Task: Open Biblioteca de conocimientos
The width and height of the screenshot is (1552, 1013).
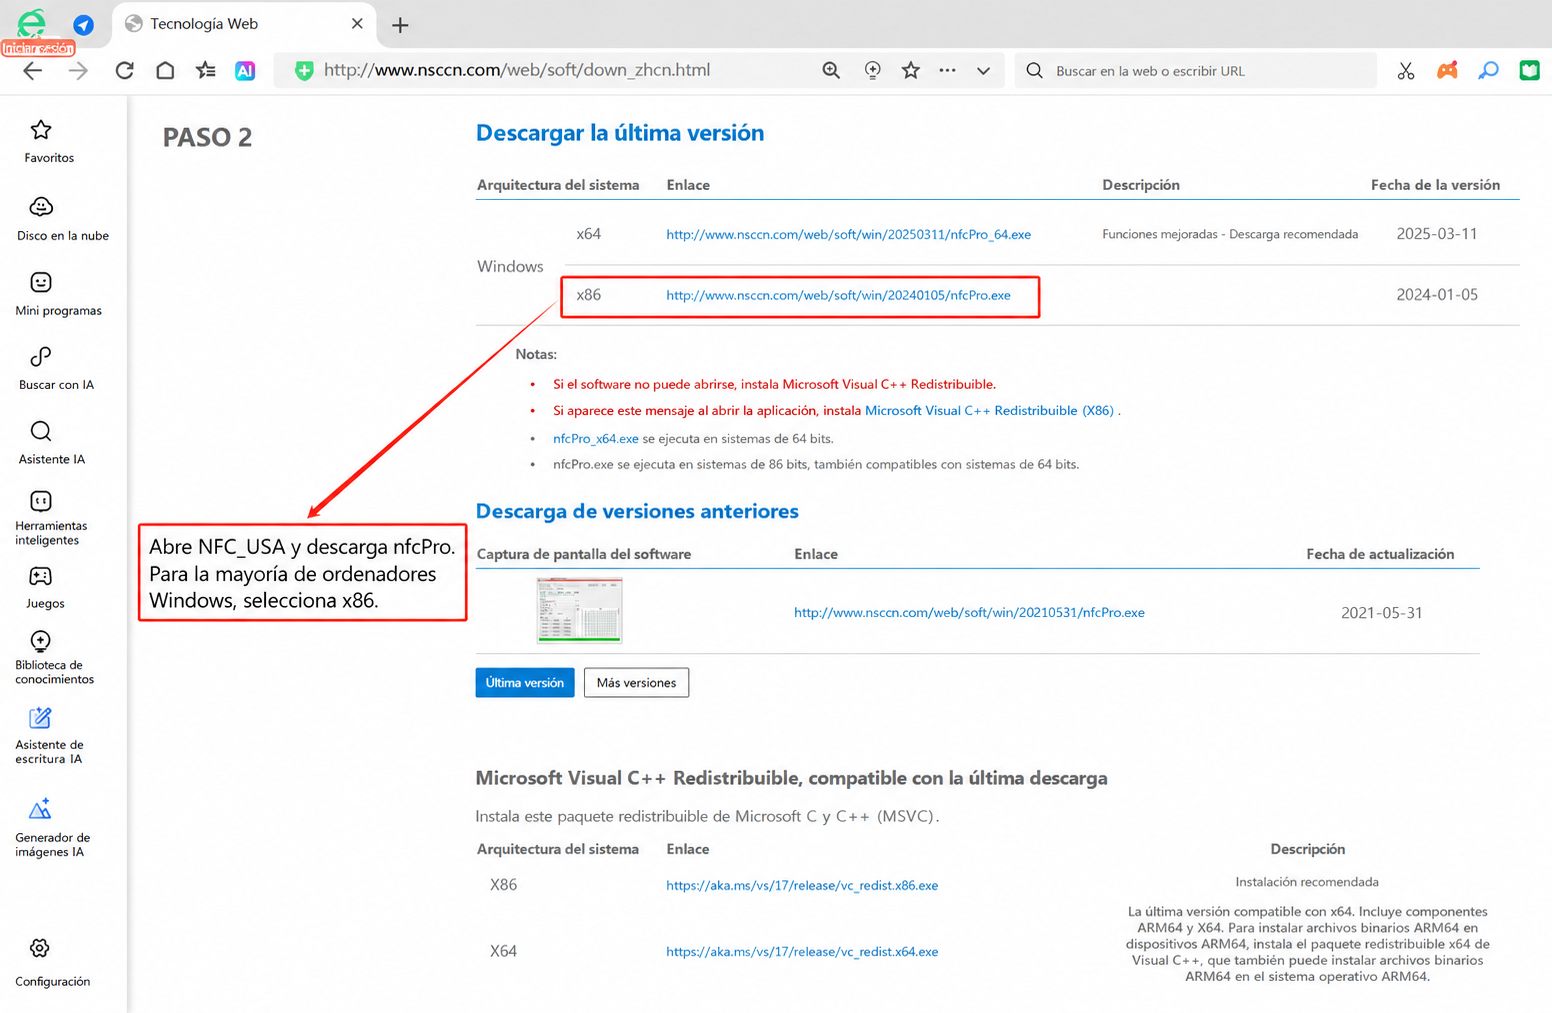Action: [x=54, y=657]
